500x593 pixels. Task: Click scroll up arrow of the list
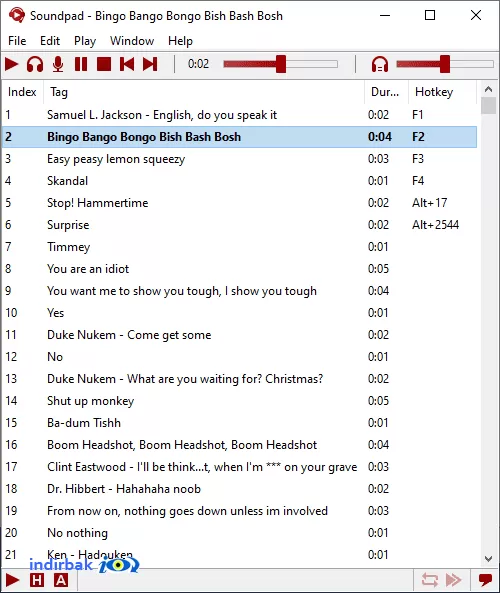(488, 89)
